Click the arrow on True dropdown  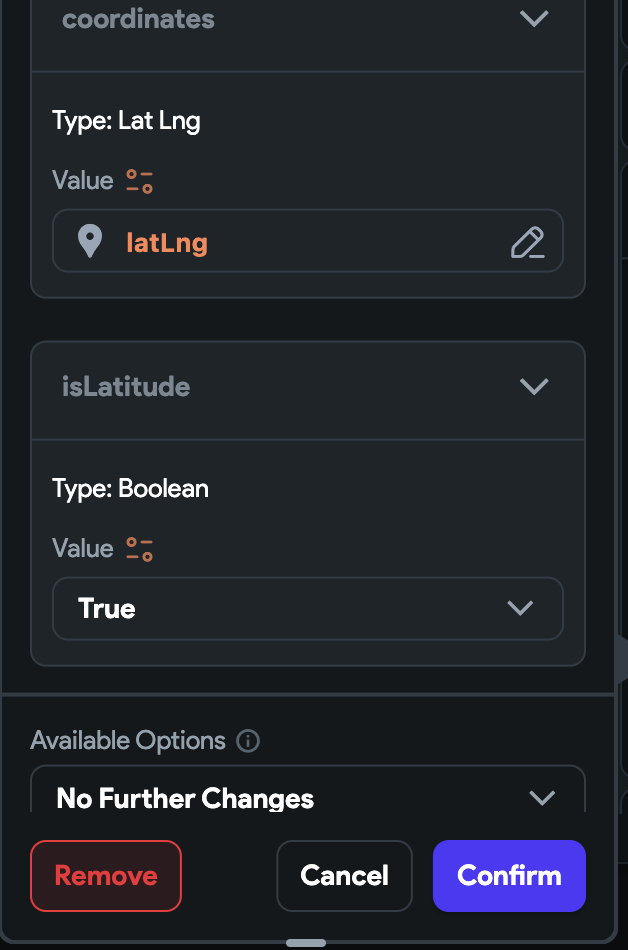click(519, 608)
